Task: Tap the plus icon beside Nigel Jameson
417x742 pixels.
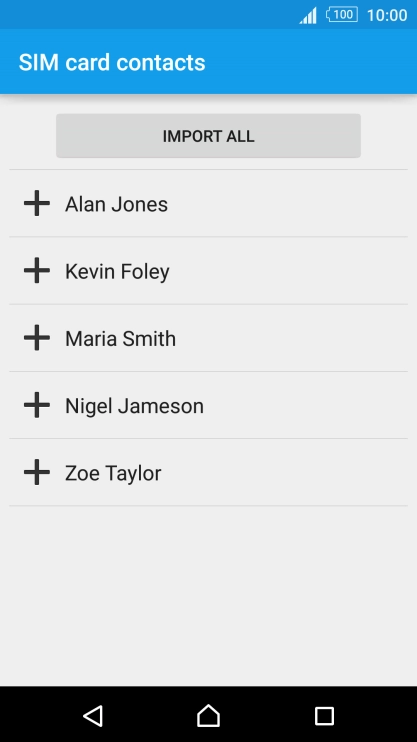Action: [x=37, y=405]
